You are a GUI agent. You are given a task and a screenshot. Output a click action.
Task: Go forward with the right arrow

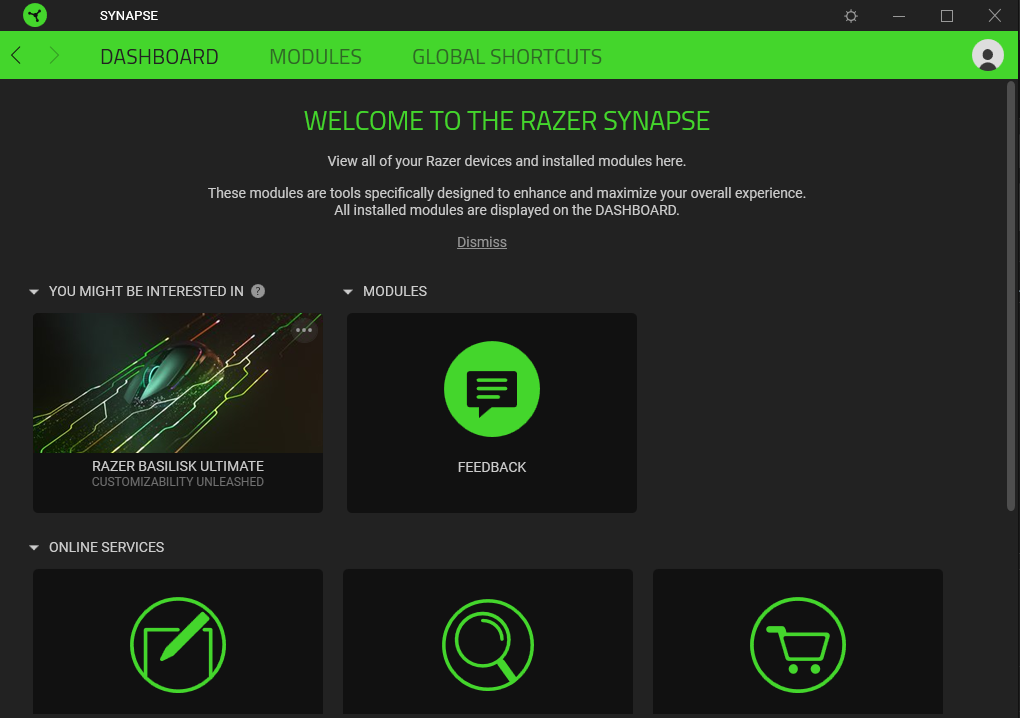54,55
